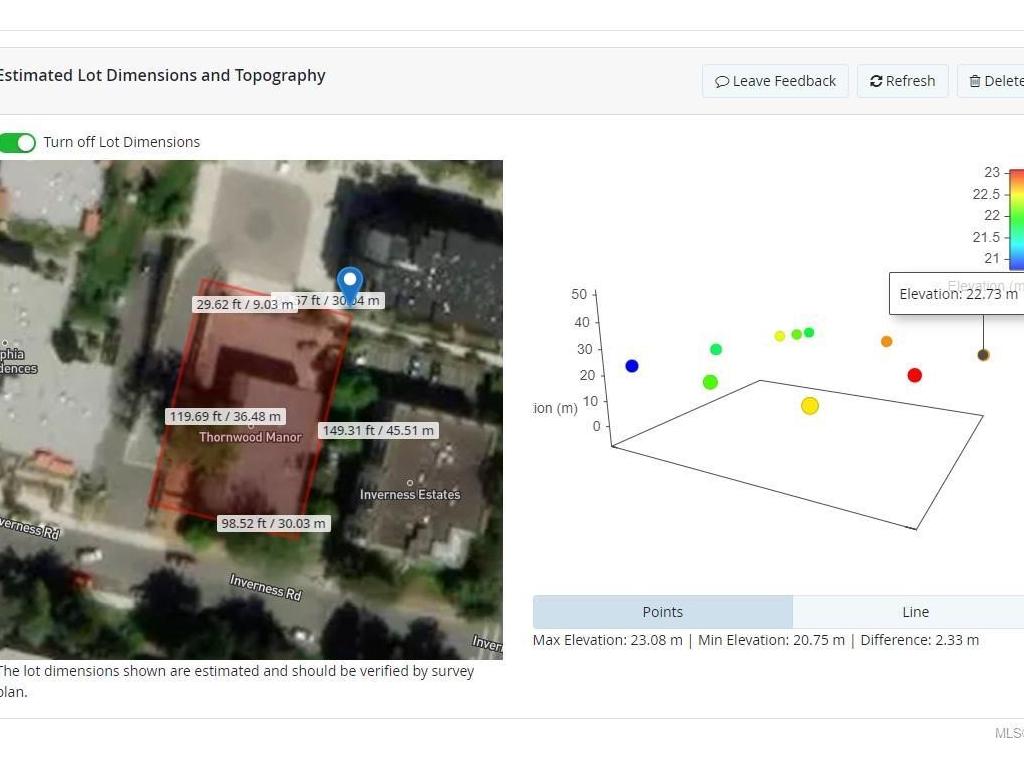Click the orange elevation point

[x=886, y=342]
